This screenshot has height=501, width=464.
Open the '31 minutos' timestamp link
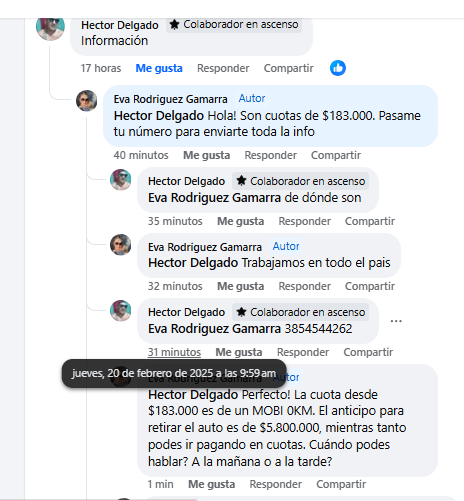tap(174, 352)
